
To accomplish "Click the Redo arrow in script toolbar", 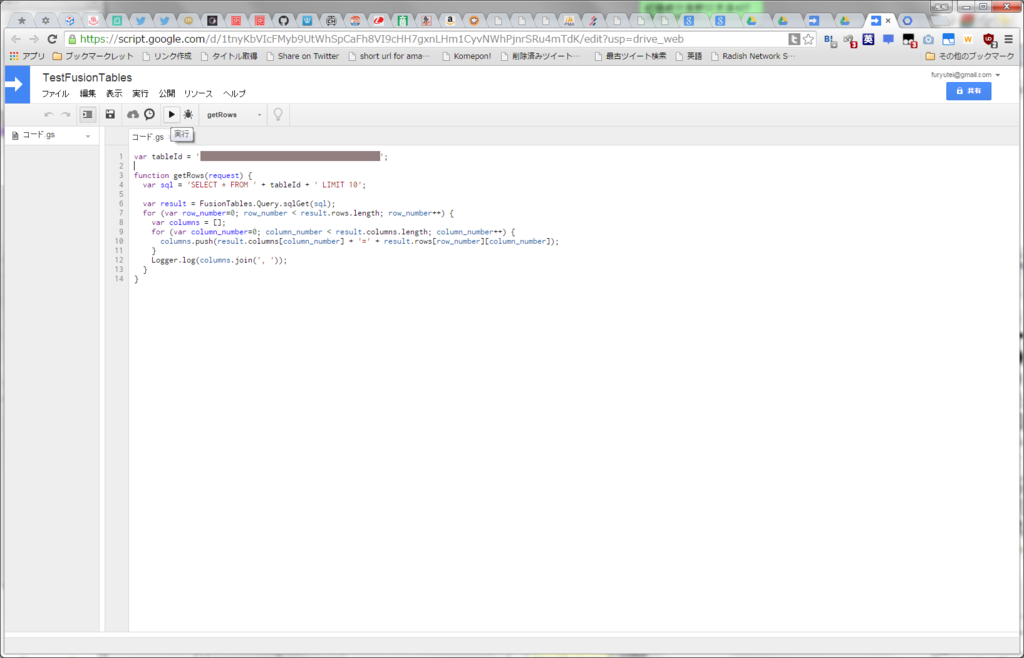I will tap(65, 115).
